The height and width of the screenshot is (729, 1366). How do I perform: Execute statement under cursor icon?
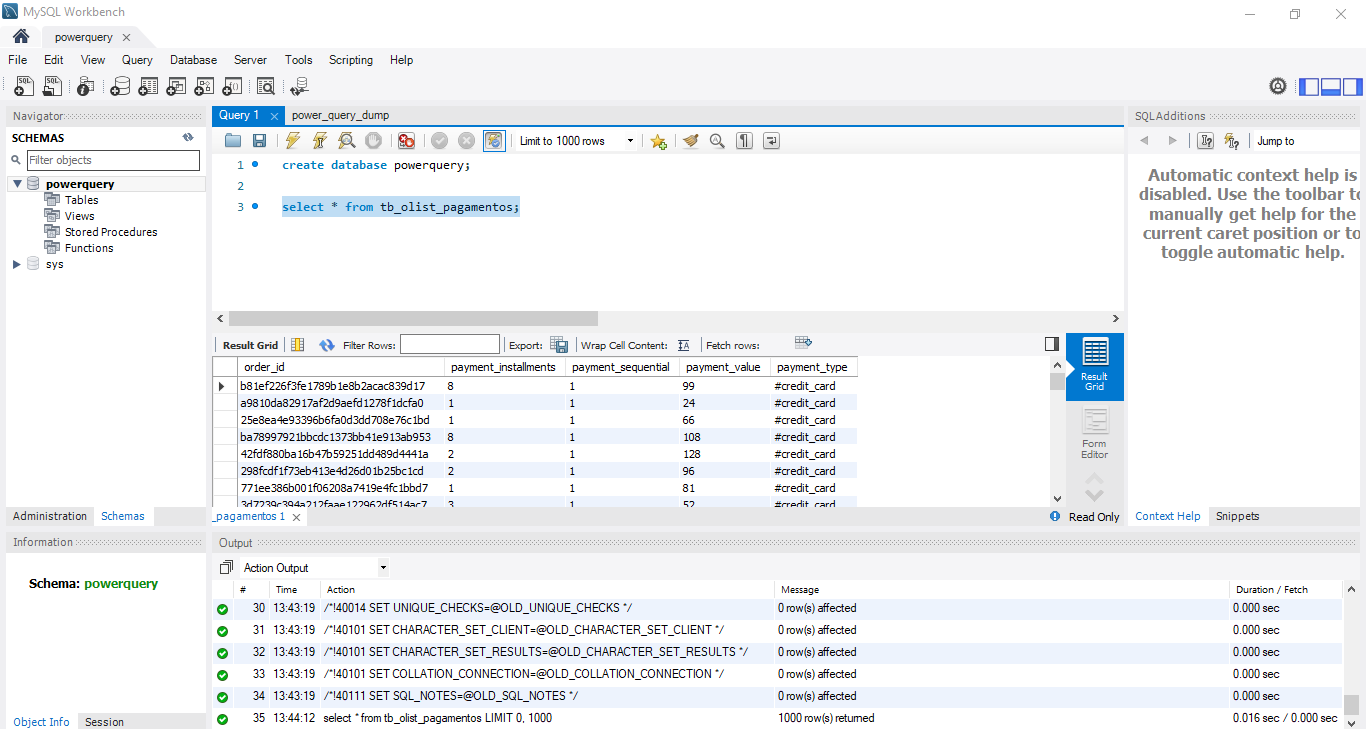coord(319,141)
